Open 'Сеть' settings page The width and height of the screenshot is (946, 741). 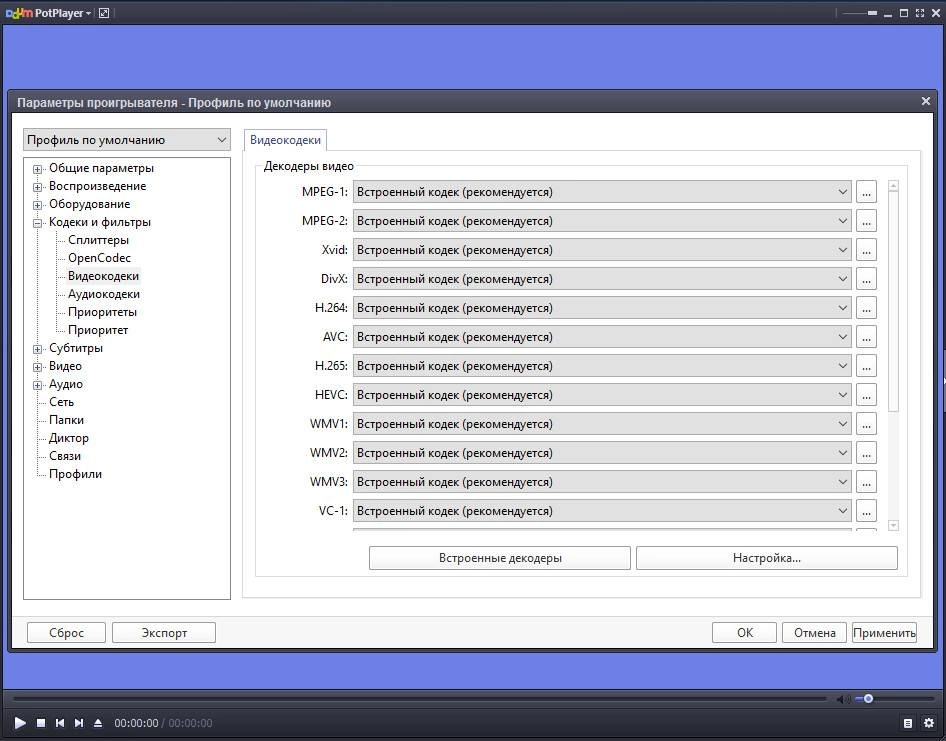click(62, 402)
